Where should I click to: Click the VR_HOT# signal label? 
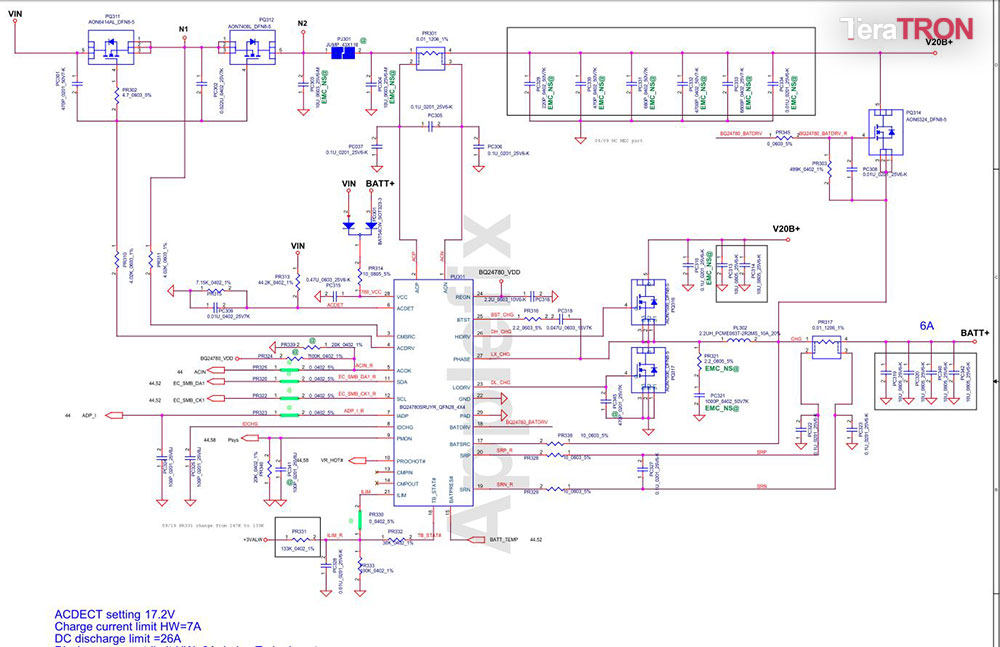(332, 460)
